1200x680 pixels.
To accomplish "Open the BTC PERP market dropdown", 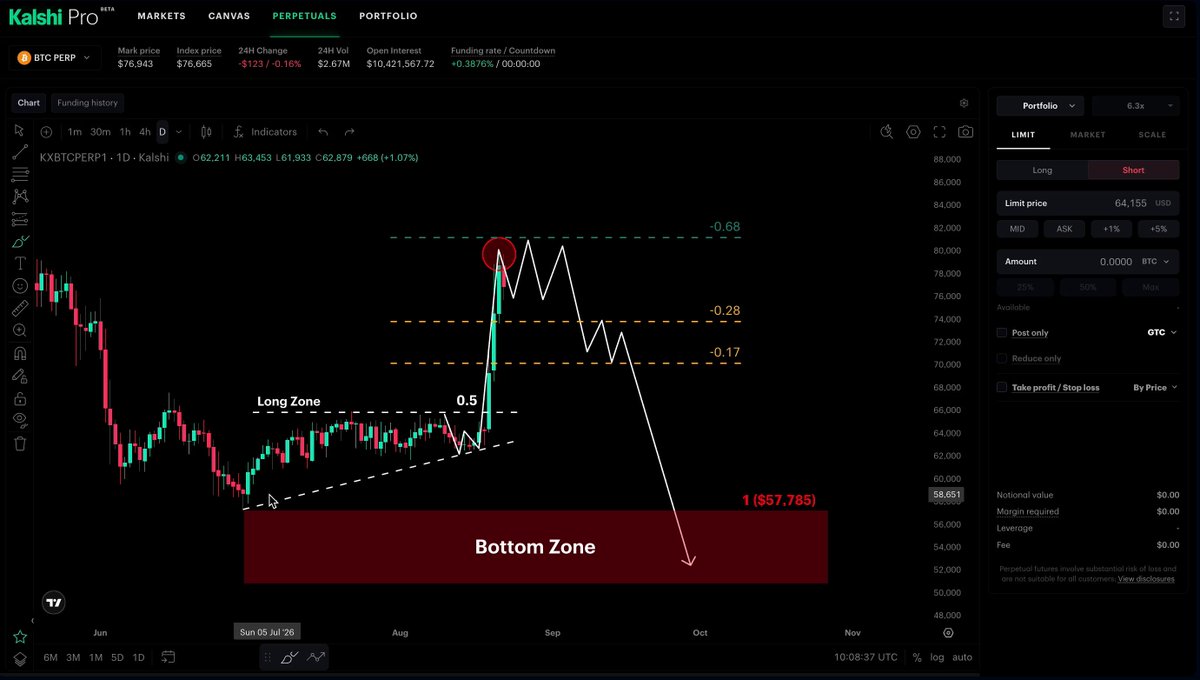I will (x=55, y=59).
